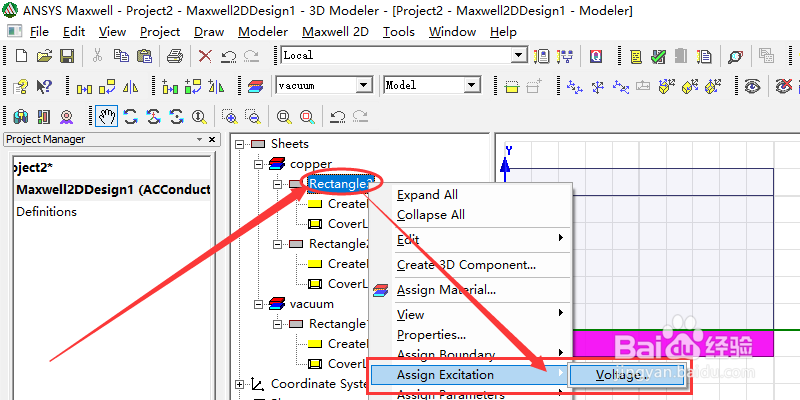Open Project Manager pin dropdown arrow
This screenshot has height=400, width=800.
pos(199,140)
